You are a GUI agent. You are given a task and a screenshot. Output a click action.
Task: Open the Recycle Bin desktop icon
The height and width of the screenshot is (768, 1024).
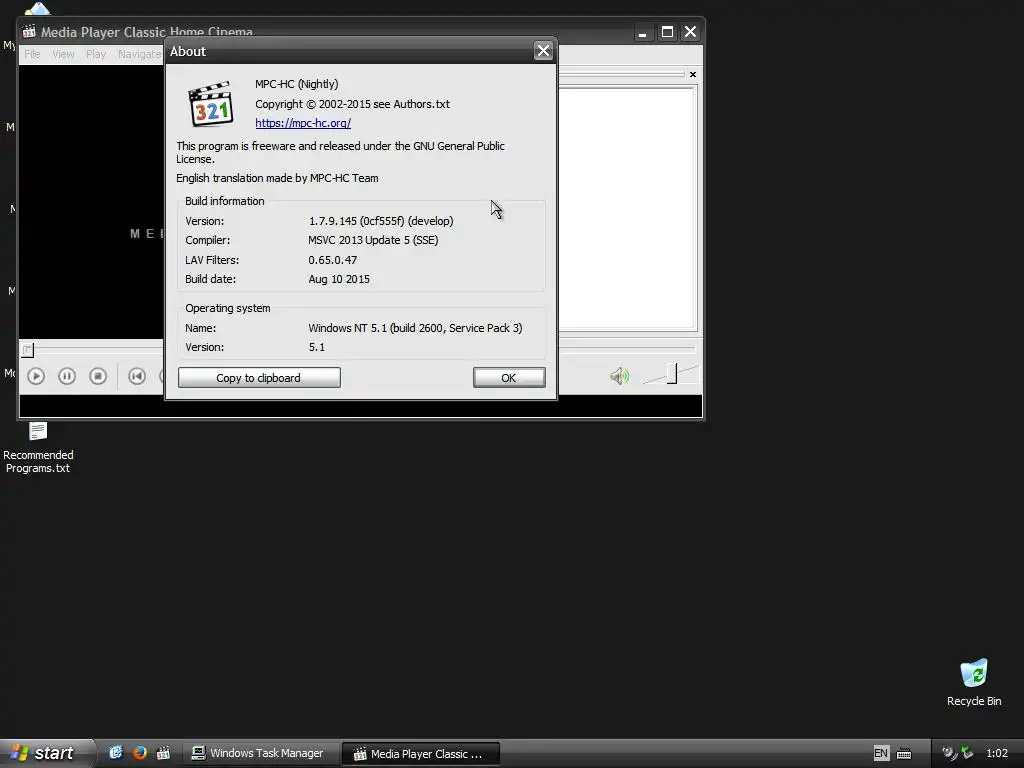(x=974, y=682)
